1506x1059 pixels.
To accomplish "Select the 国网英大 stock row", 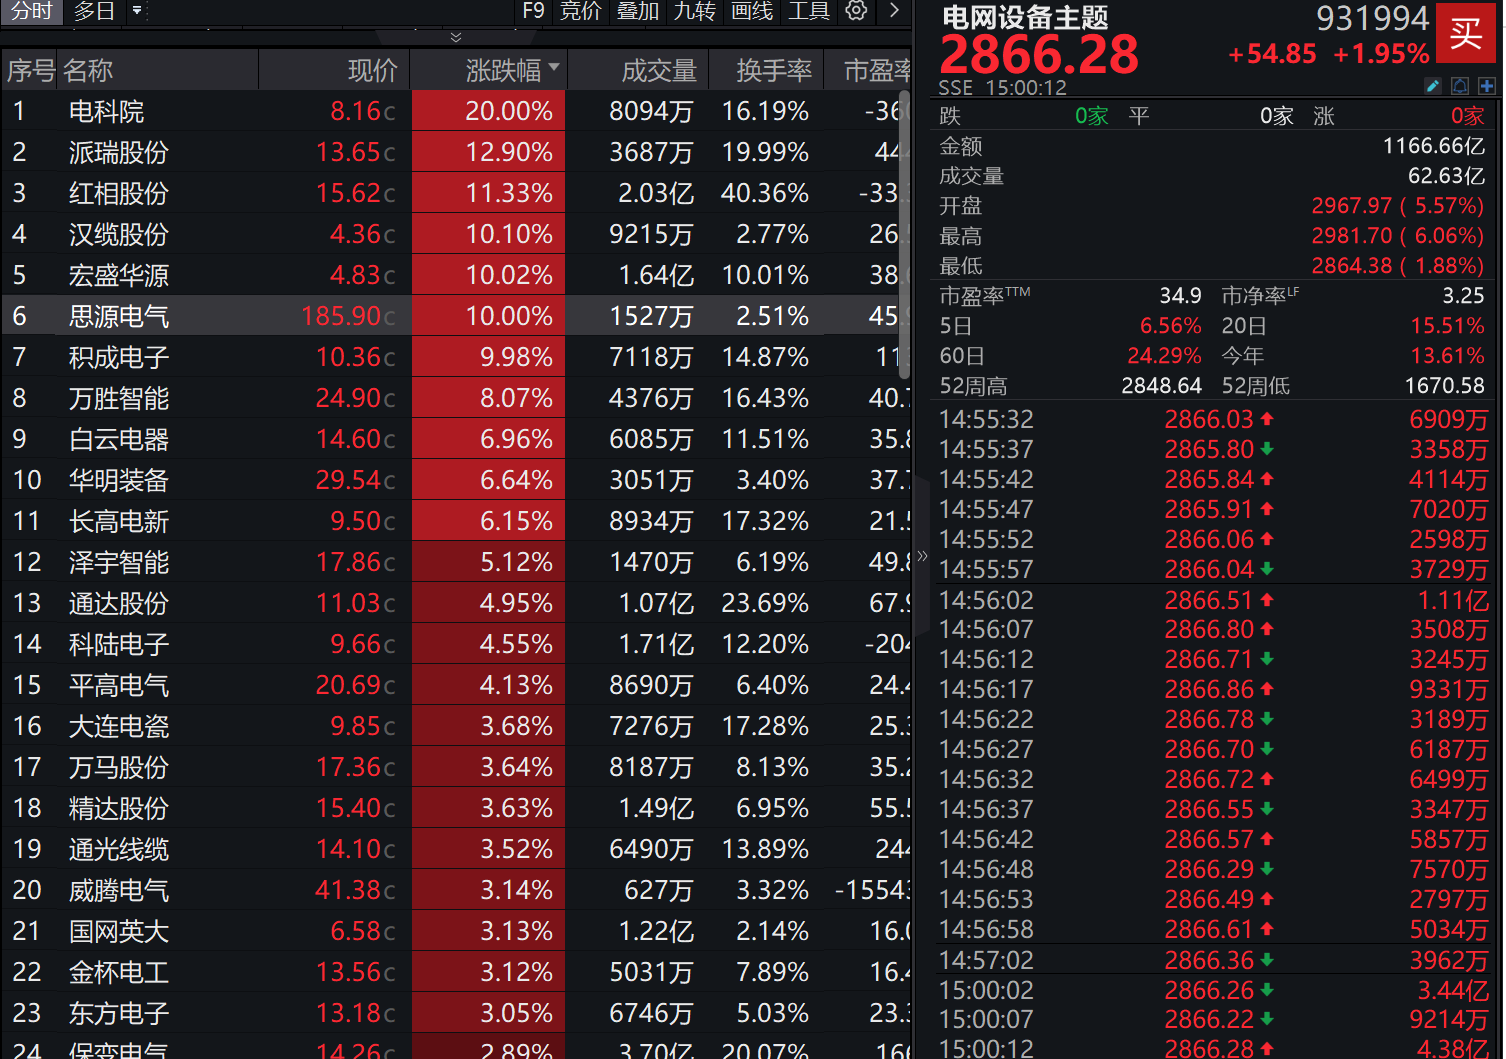I will point(456,931).
